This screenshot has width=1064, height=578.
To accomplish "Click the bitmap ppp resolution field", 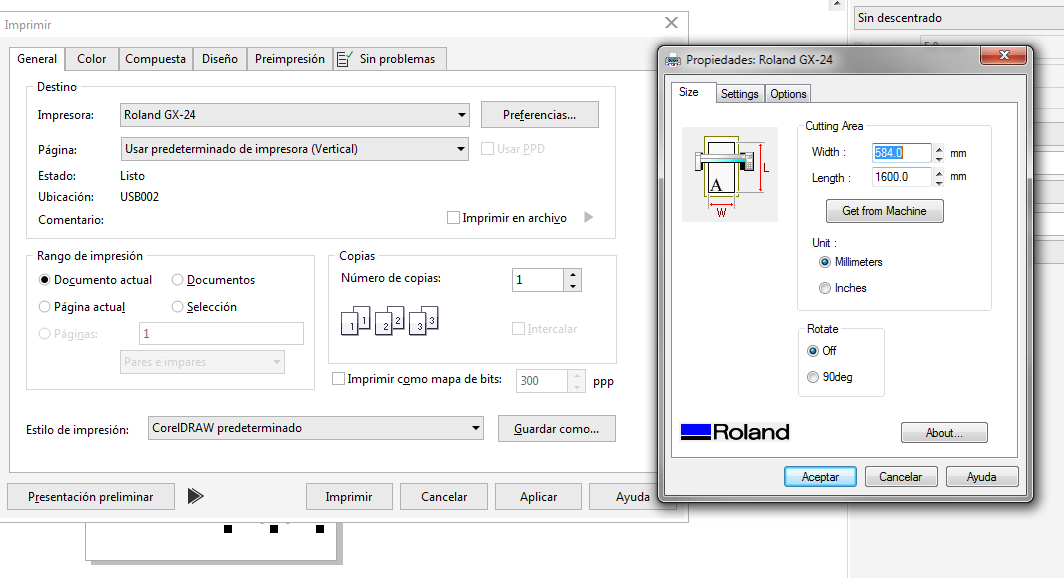I will tap(542, 381).
